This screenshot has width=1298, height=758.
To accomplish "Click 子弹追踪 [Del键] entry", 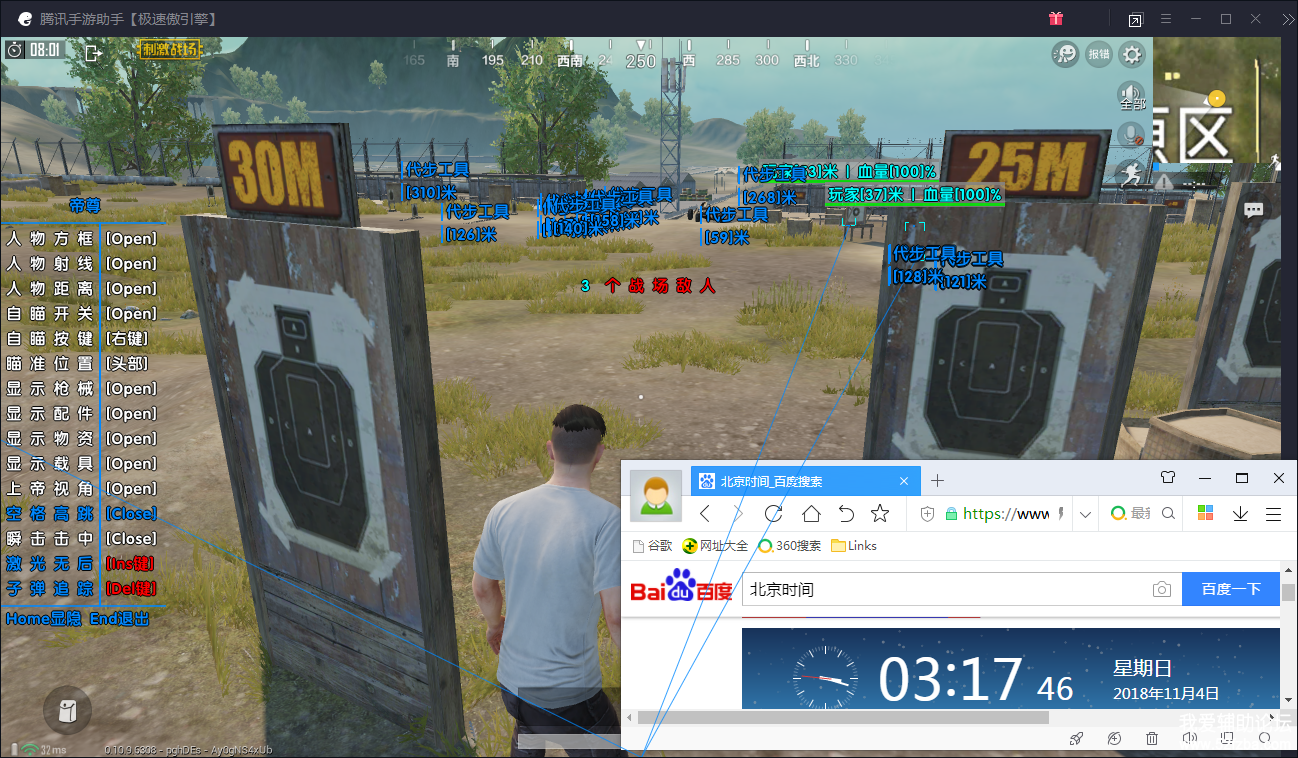I will point(81,589).
